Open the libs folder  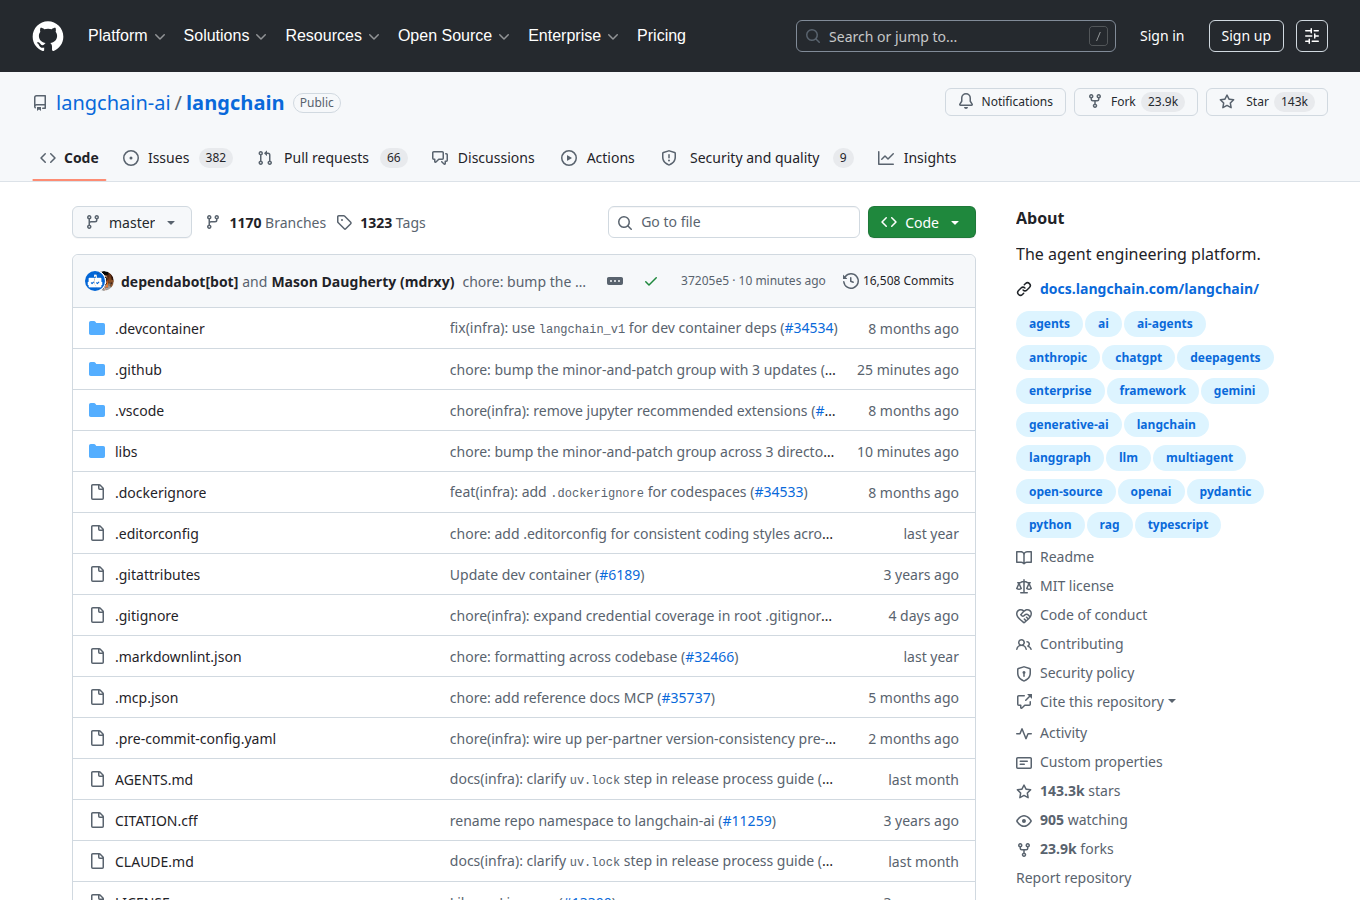126,452
